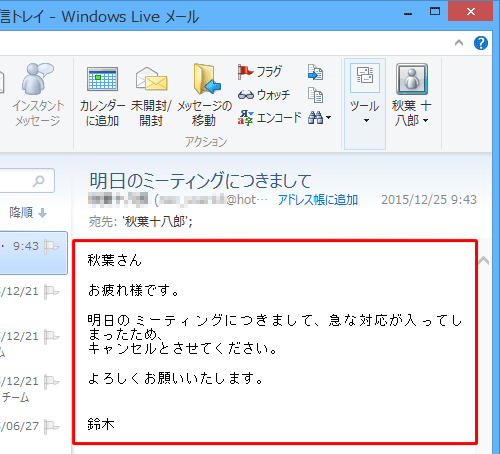Collapse the ribbon with the up chevron

[459, 43]
